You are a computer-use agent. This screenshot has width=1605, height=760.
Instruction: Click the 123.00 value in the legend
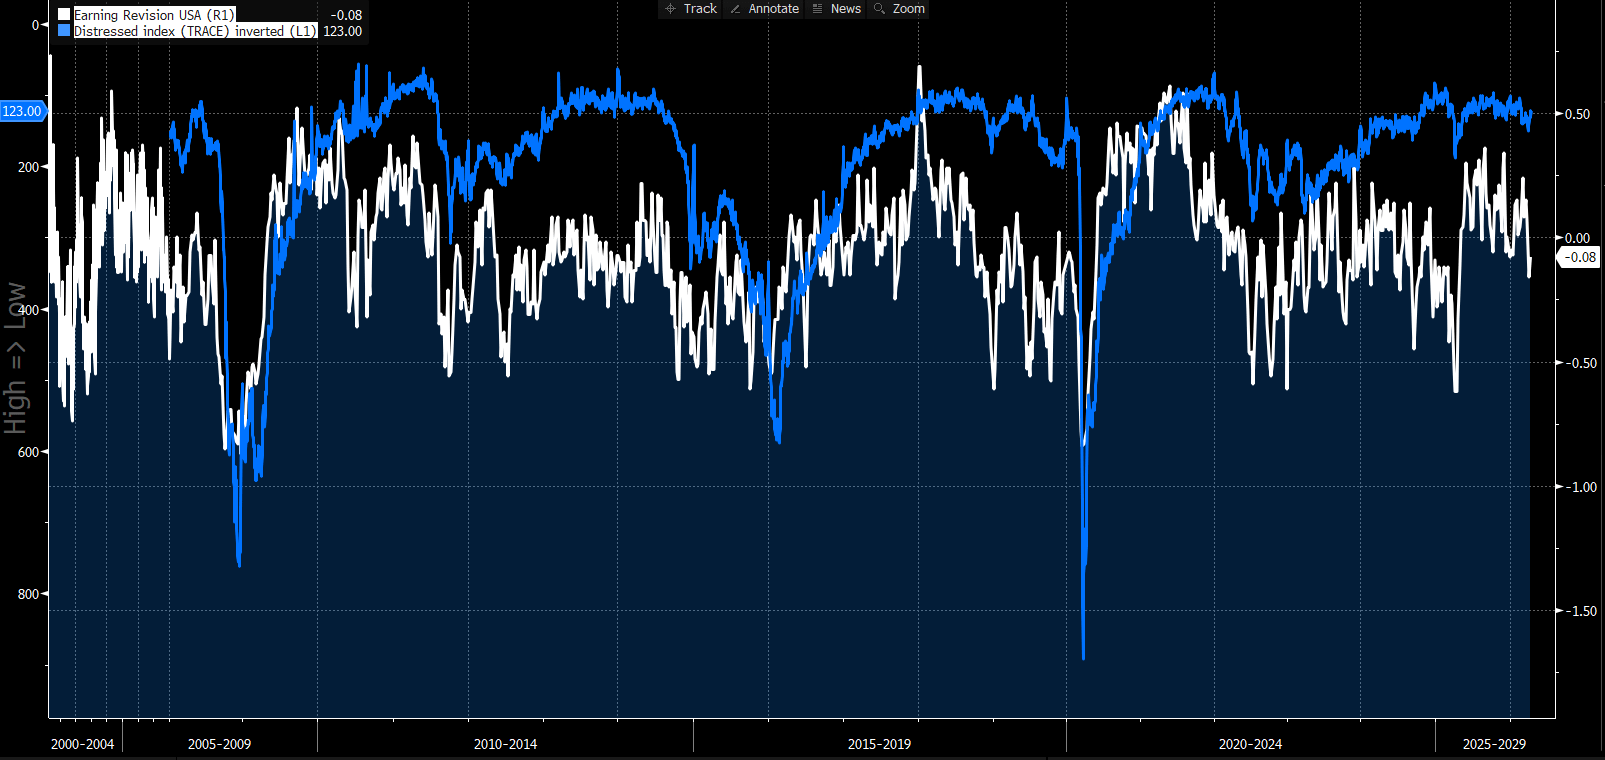(342, 31)
